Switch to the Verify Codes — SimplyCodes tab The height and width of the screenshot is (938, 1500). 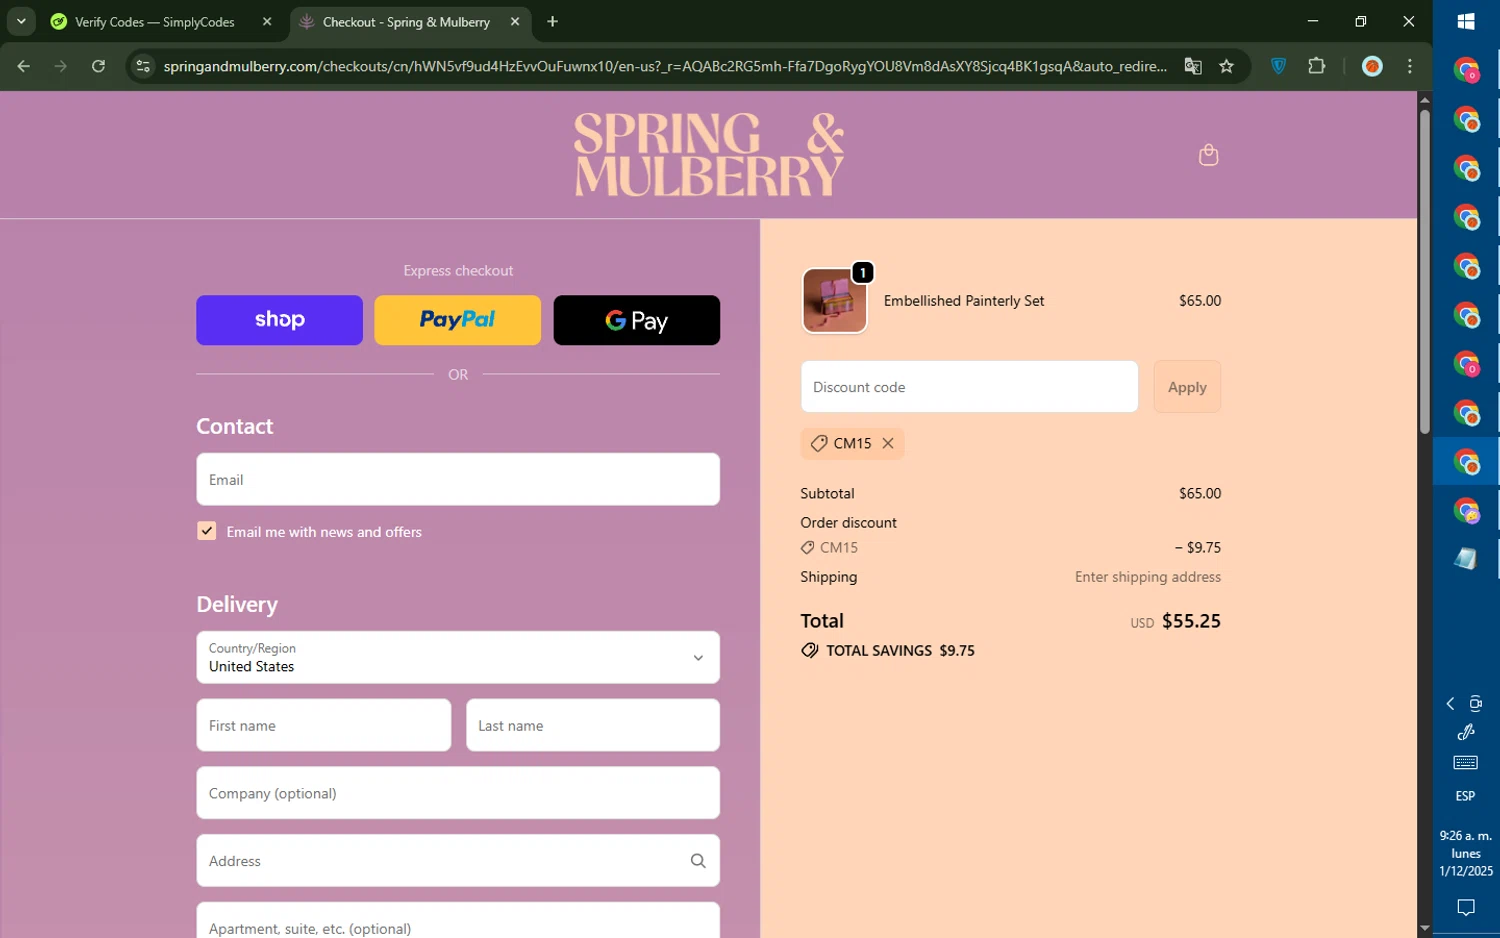pyautogui.click(x=155, y=21)
